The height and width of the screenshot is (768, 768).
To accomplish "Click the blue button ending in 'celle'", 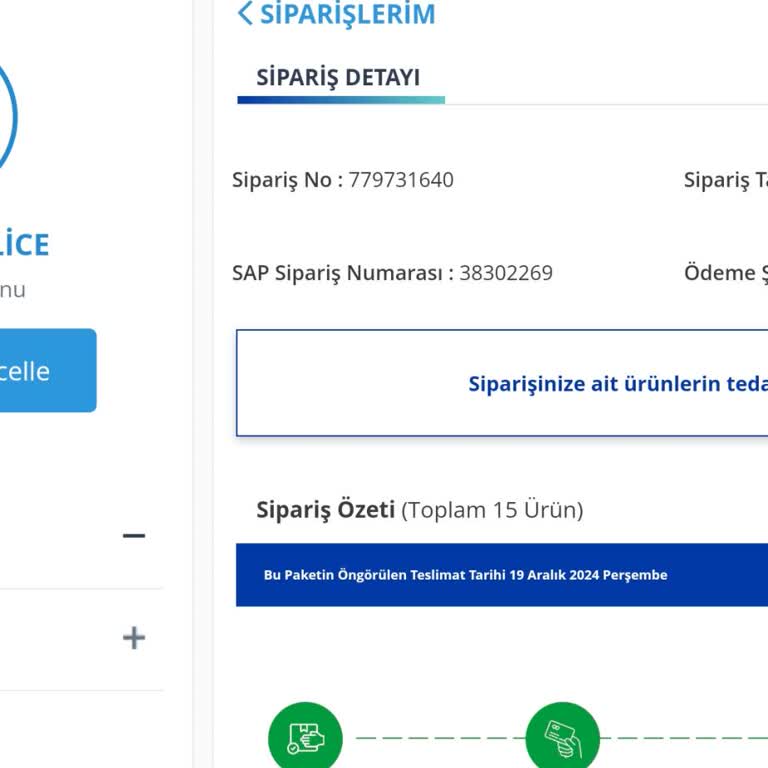I will coord(48,370).
